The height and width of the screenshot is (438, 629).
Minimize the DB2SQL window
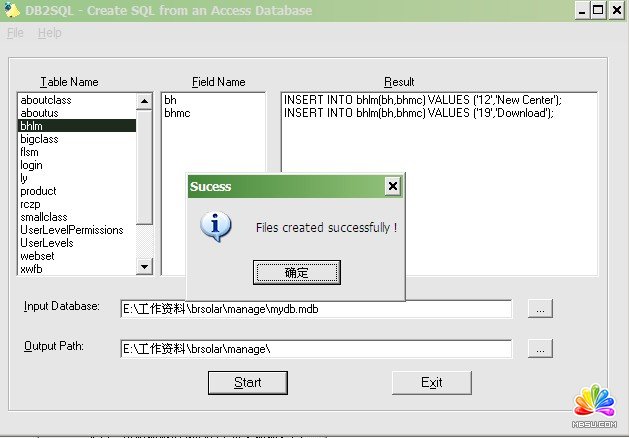(582, 11)
